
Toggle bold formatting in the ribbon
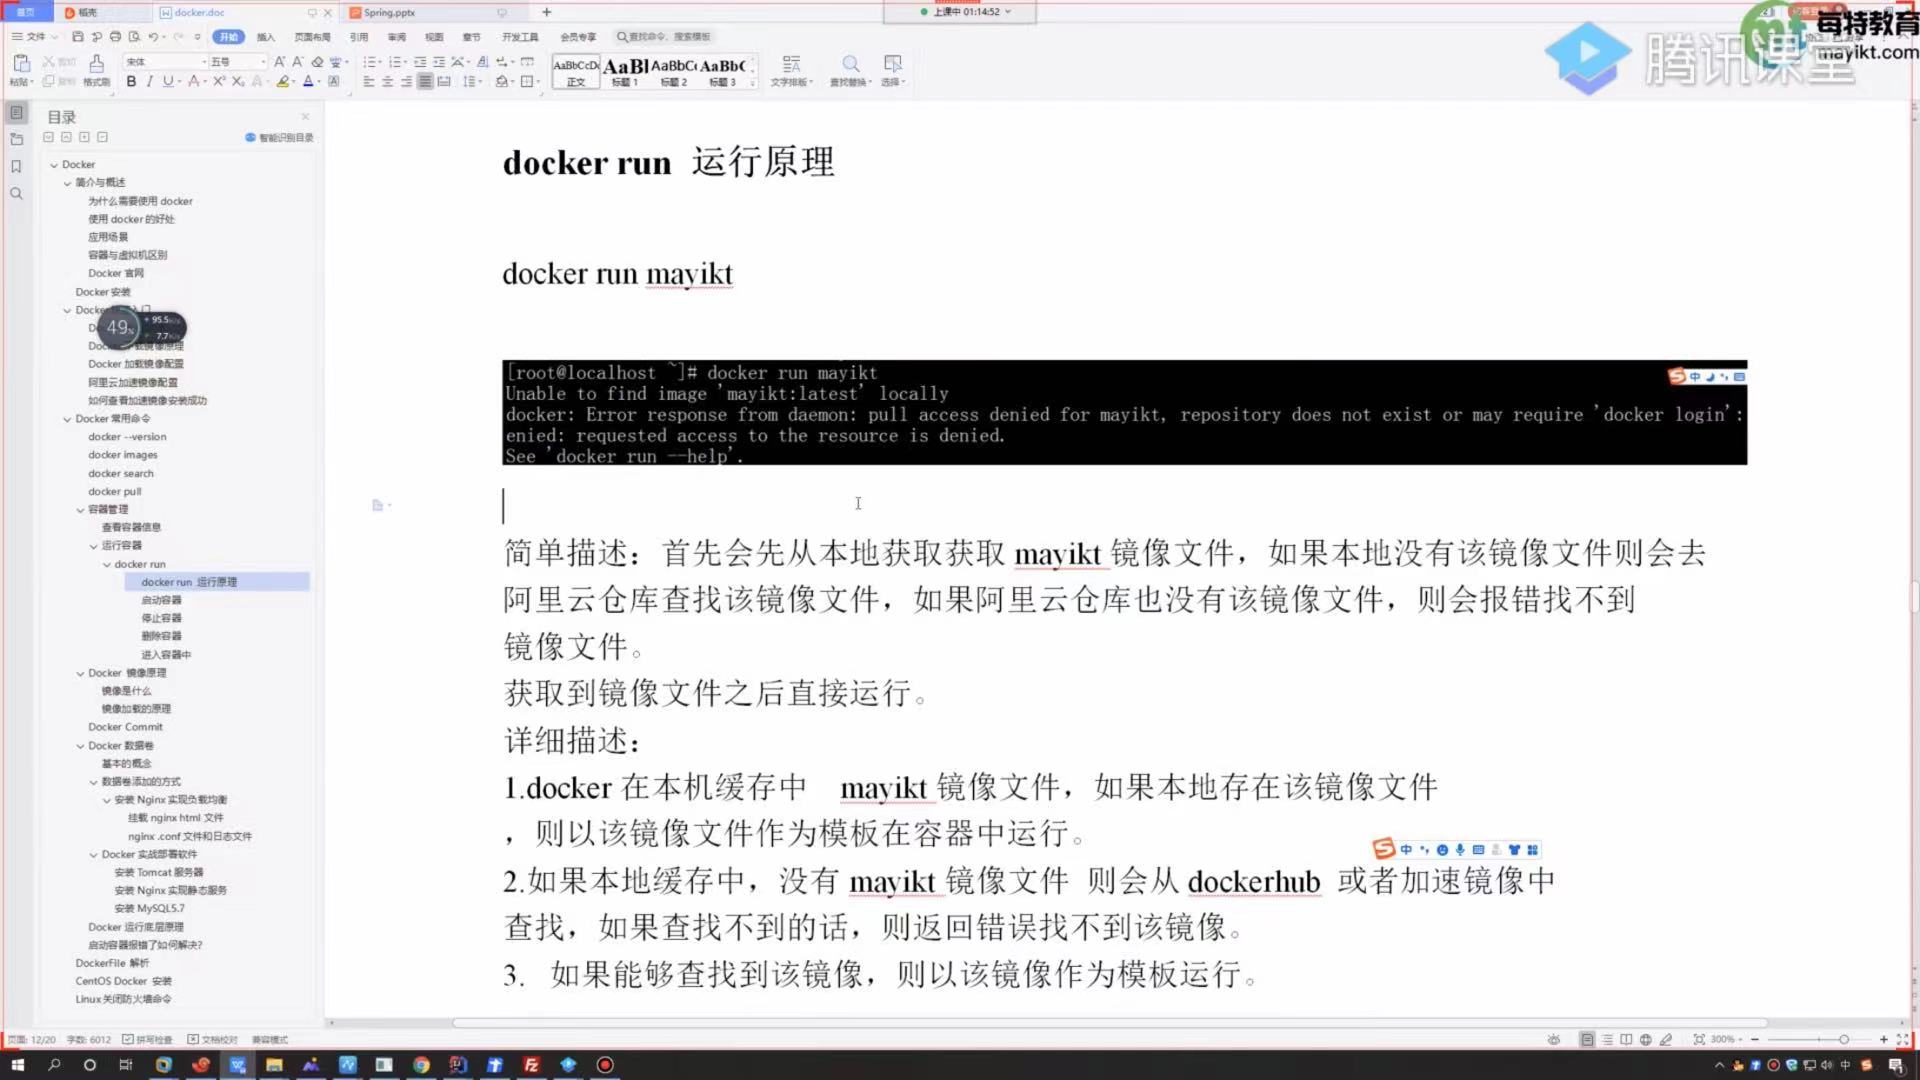coord(131,82)
